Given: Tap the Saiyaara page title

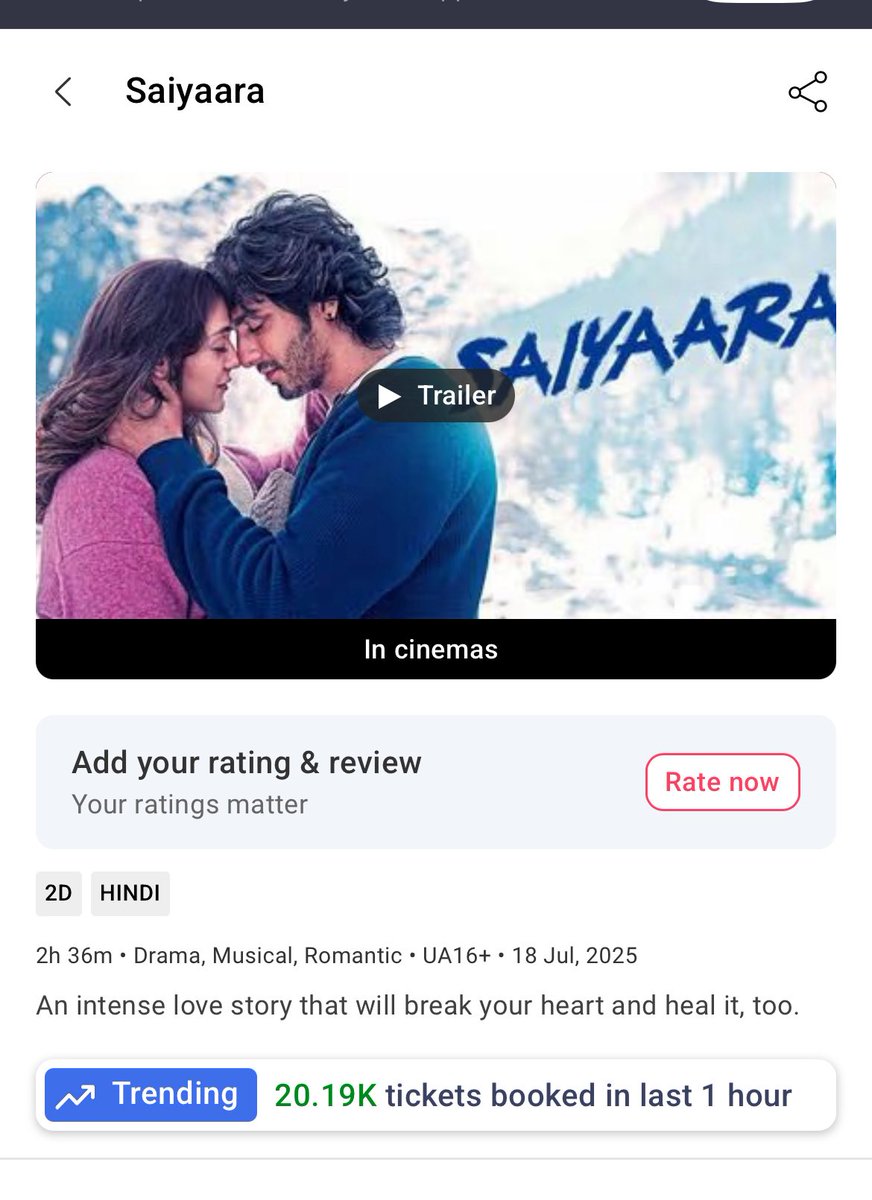Looking at the screenshot, I should [x=195, y=91].
